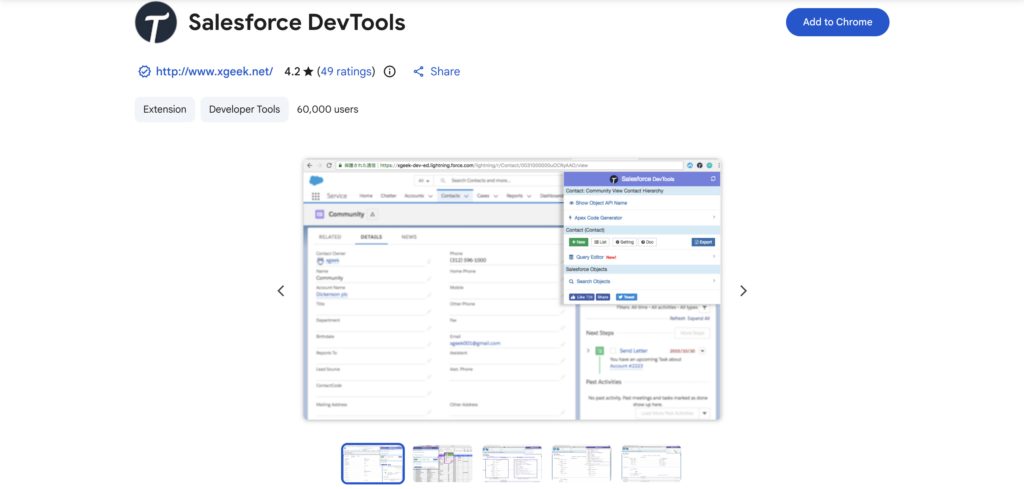Click the star icon beside 4.2 rating

(309, 72)
